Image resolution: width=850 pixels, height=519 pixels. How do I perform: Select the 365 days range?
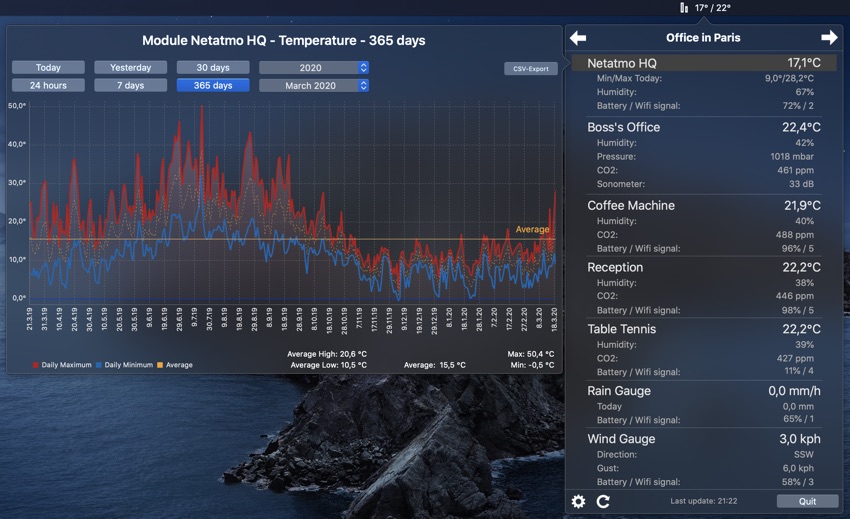click(x=213, y=86)
